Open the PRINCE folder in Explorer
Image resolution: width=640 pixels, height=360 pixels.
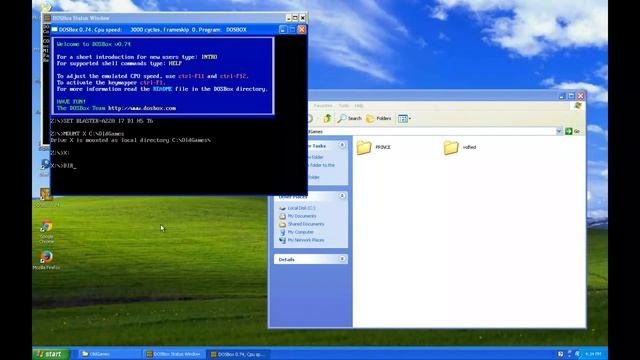click(373, 147)
